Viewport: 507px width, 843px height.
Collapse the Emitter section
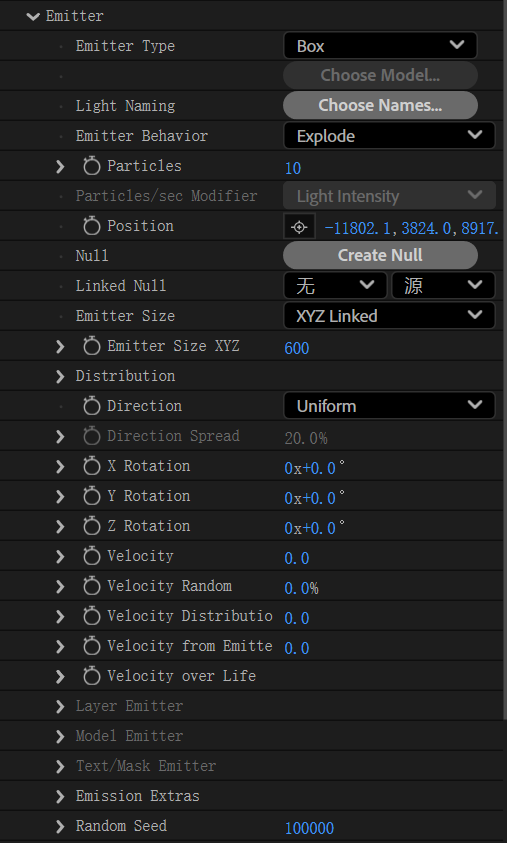(33, 16)
